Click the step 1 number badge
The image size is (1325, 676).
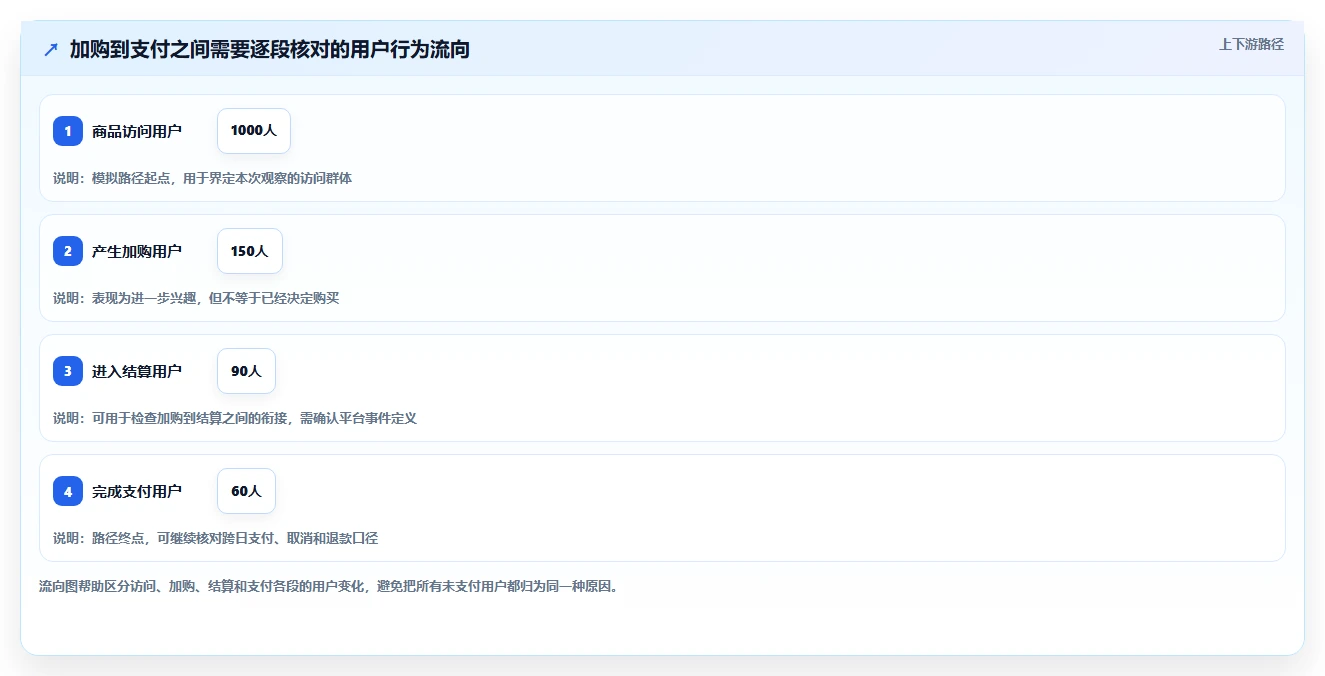click(68, 131)
